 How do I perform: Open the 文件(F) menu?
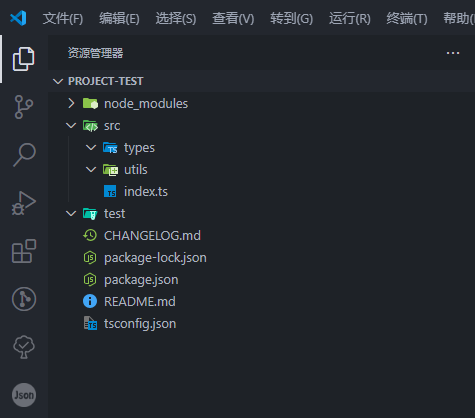pos(63,18)
